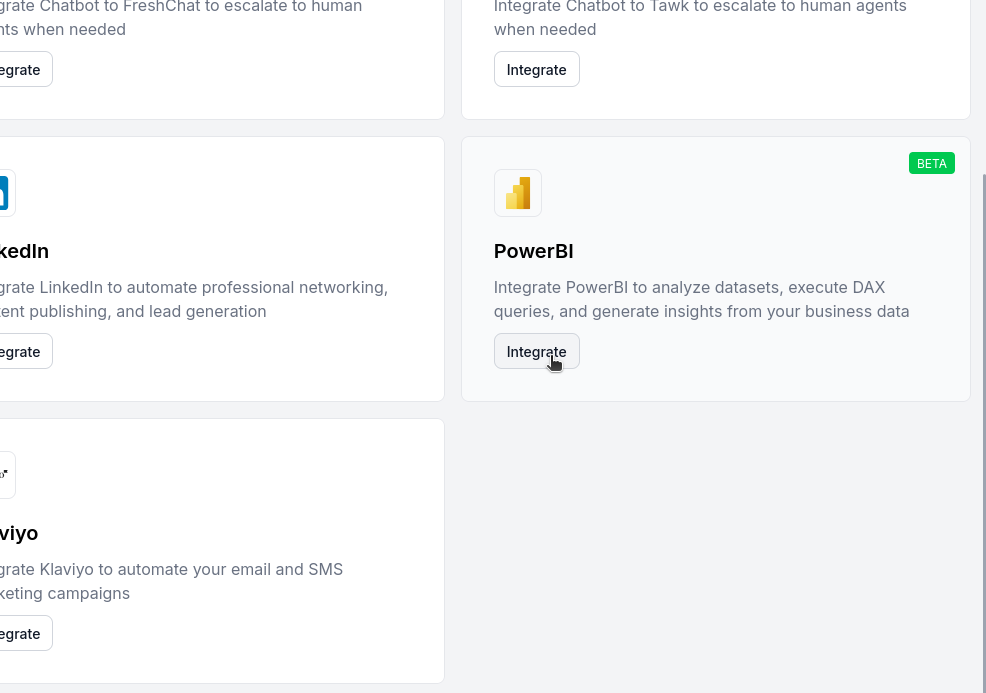
Task: Click the PowerBI card heading
Action: click(x=533, y=251)
